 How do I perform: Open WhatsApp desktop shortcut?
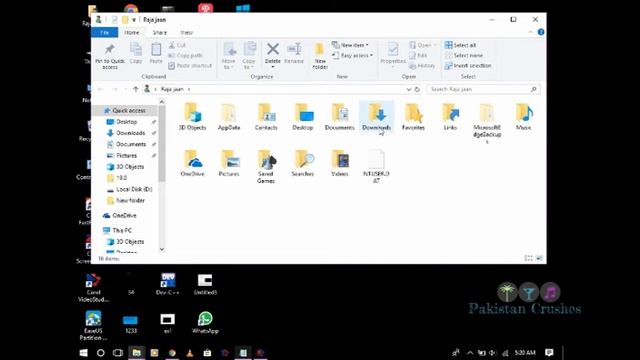(205, 322)
